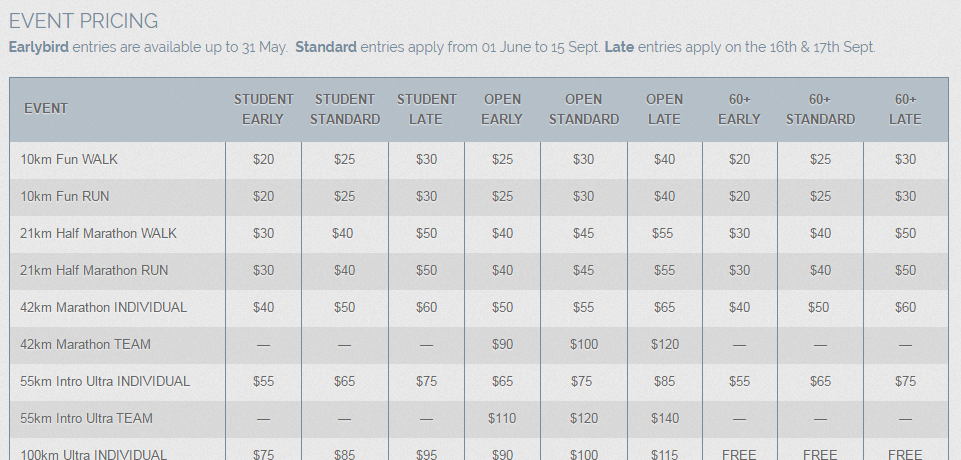Click the $120 Marathon TEAM open late price
This screenshot has width=961, height=460.
click(x=664, y=344)
